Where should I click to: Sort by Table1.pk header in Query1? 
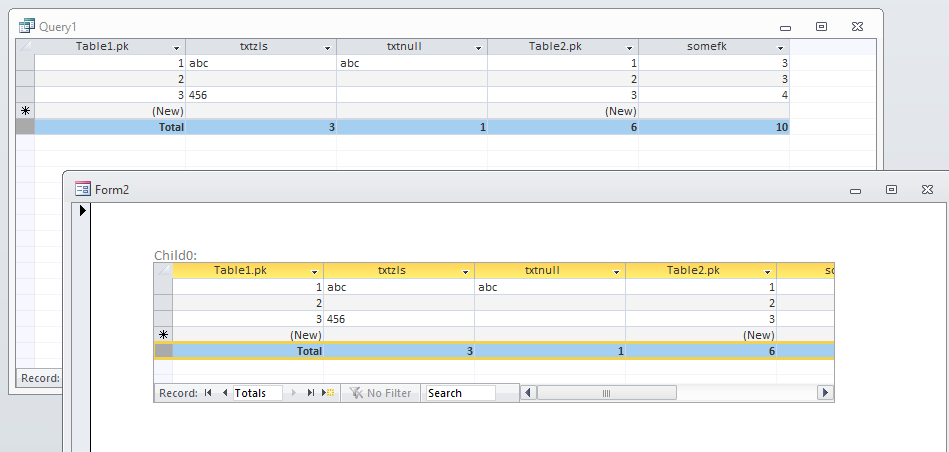tap(102, 47)
